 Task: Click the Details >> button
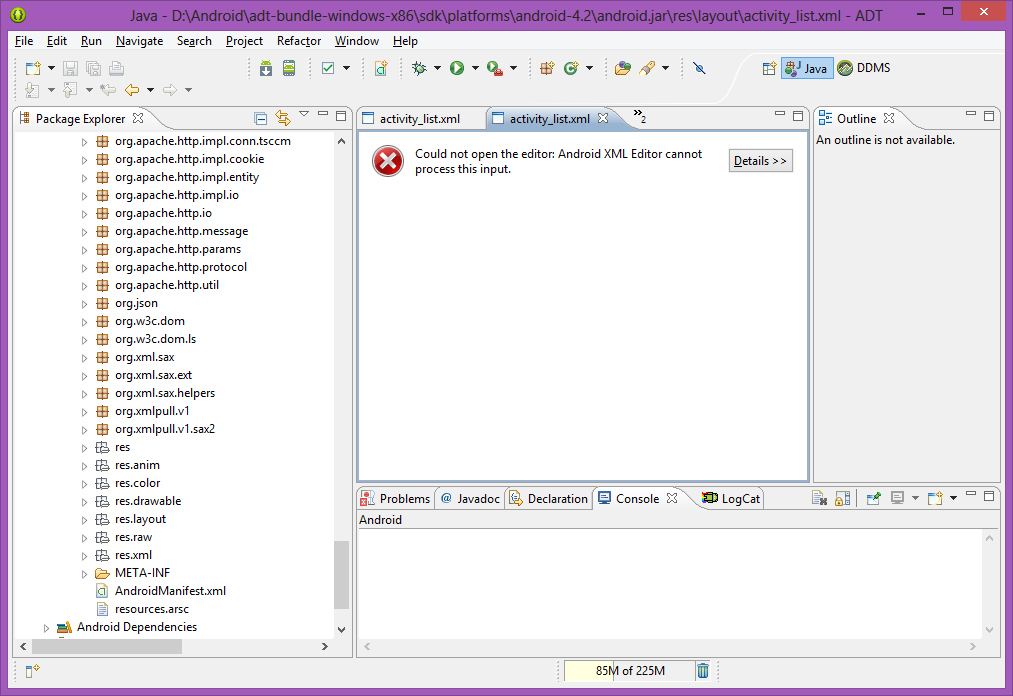coord(760,161)
